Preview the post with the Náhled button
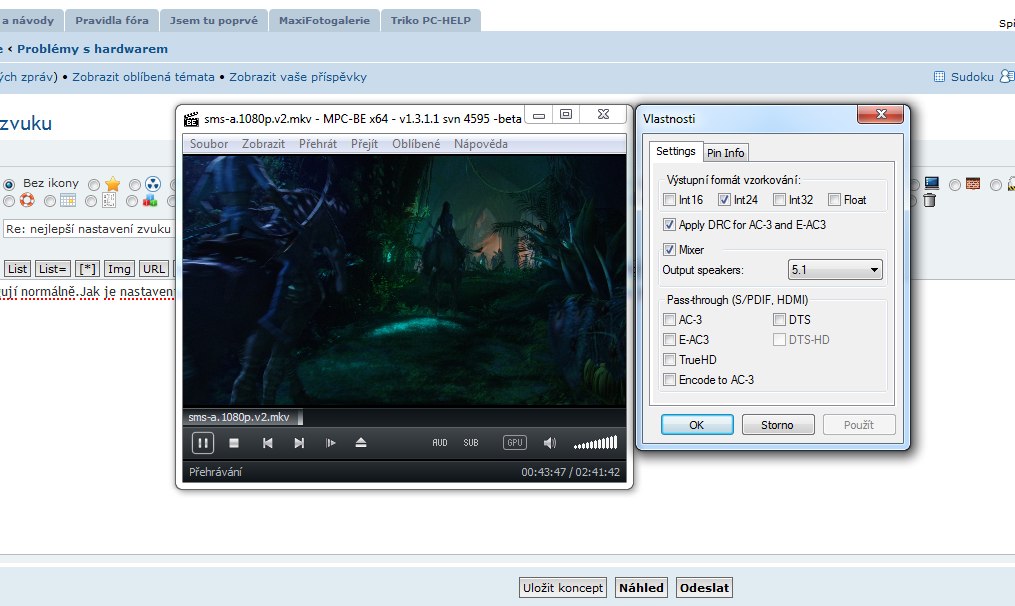The image size is (1015, 606). click(x=641, y=588)
